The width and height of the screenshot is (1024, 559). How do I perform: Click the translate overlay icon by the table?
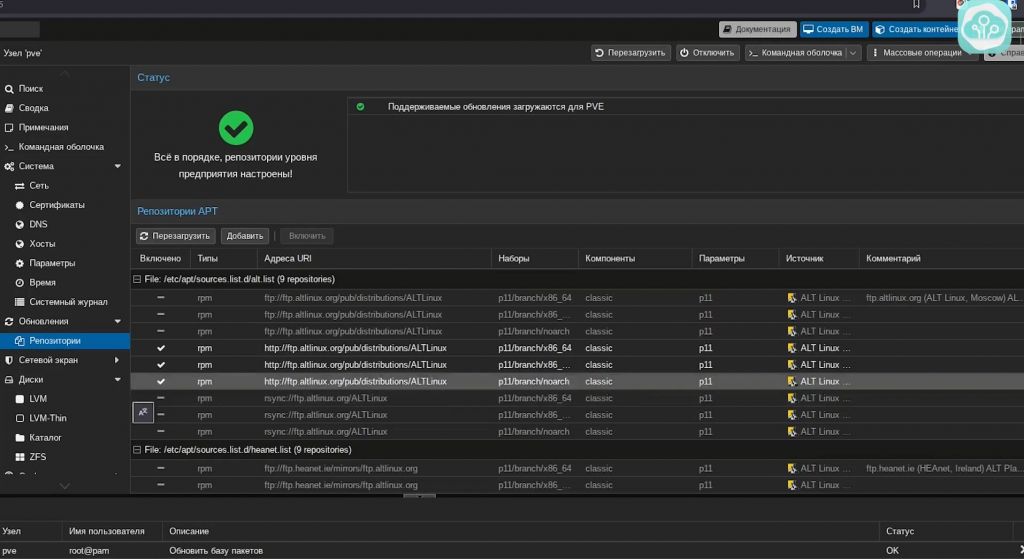coord(143,413)
